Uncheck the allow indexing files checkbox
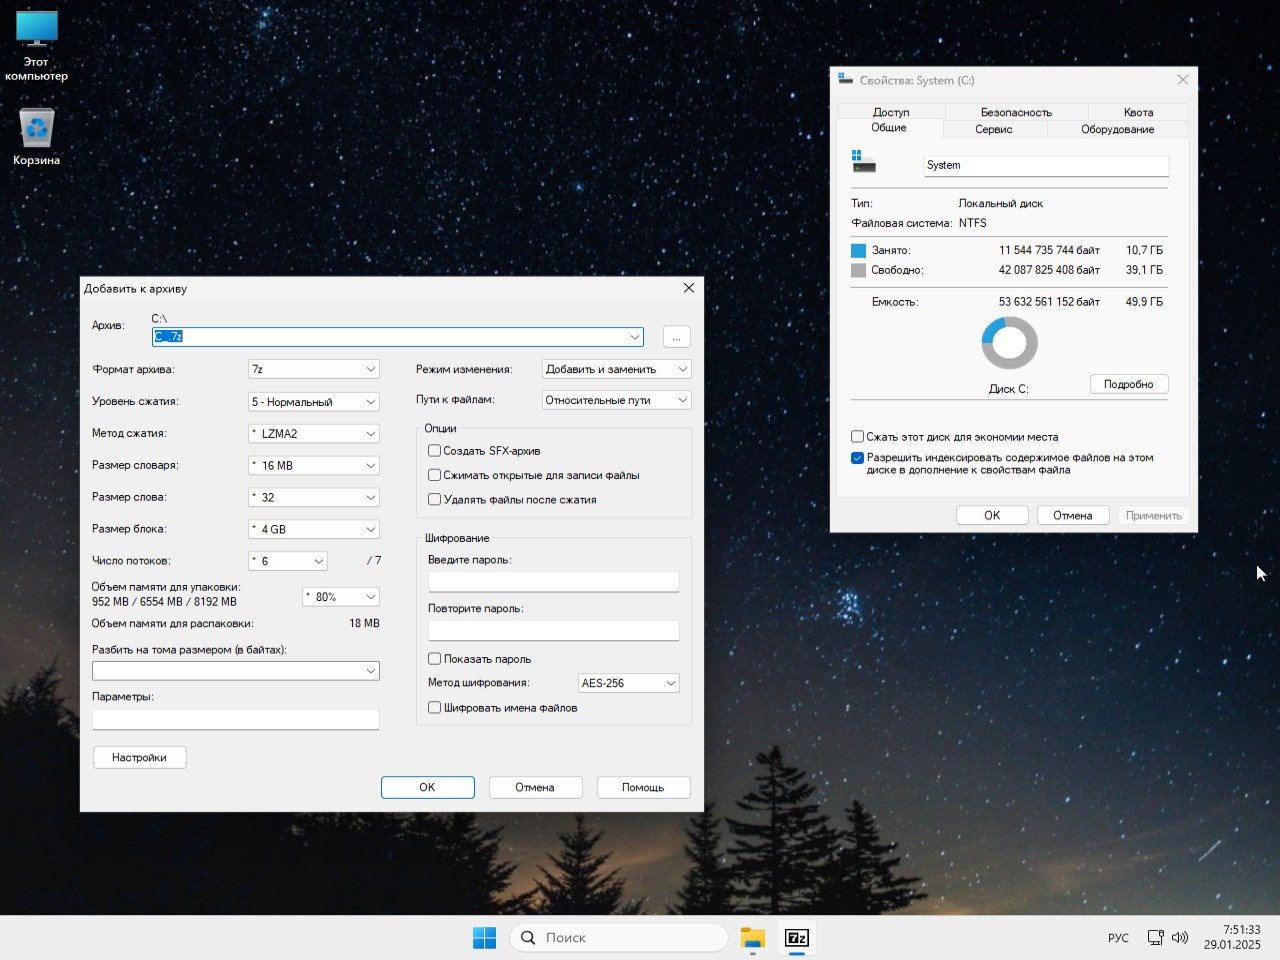This screenshot has width=1280, height=960. click(857, 458)
